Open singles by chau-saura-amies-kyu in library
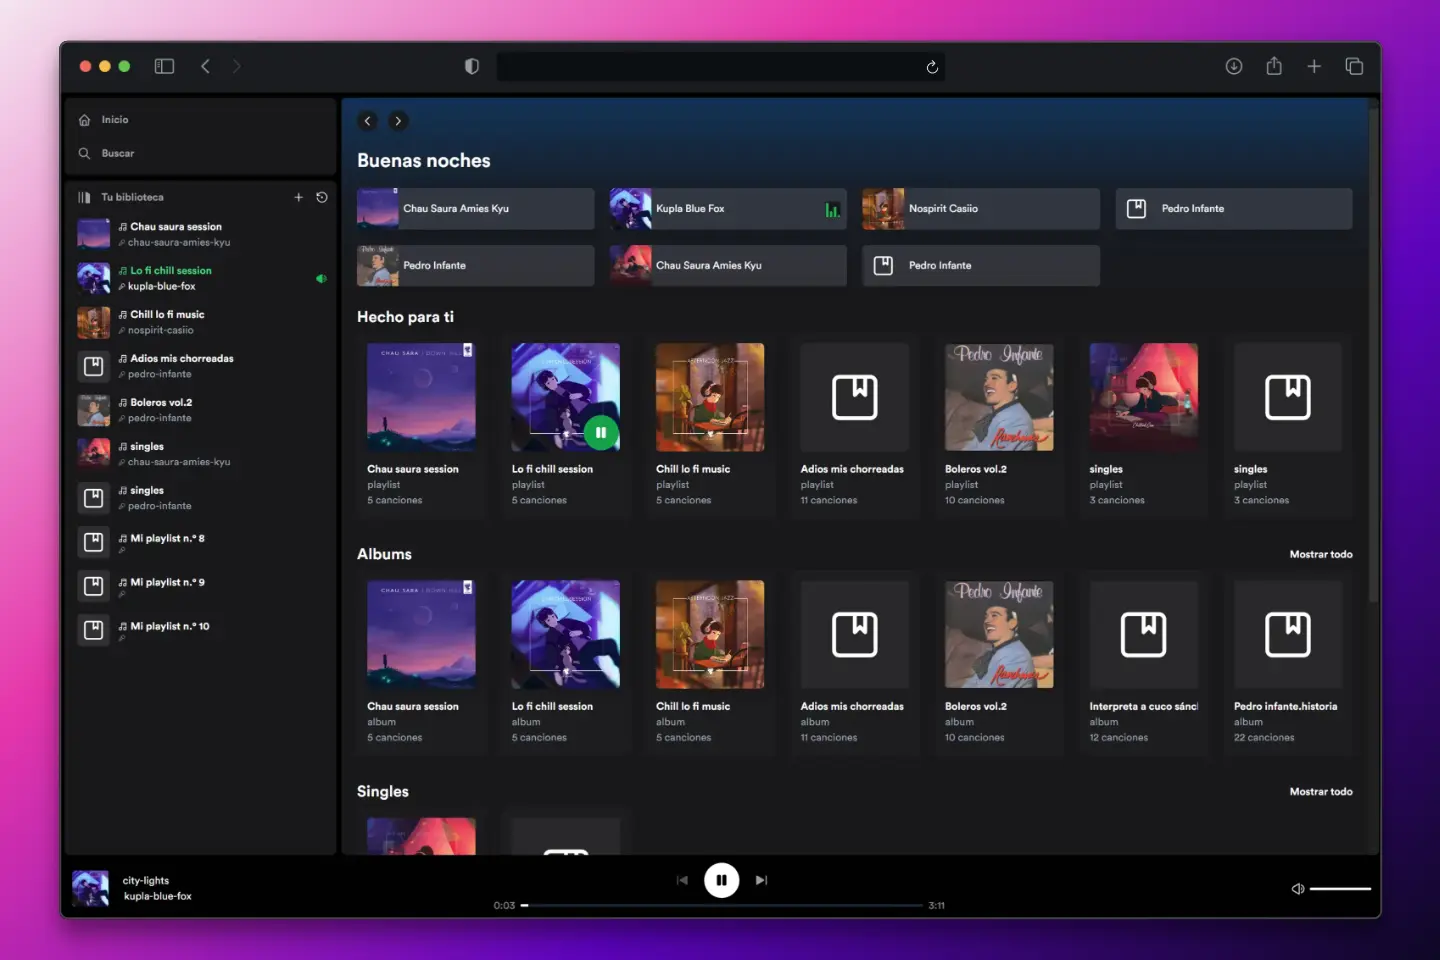Viewport: 1440px width, 960px height. [x=200, y=454]
